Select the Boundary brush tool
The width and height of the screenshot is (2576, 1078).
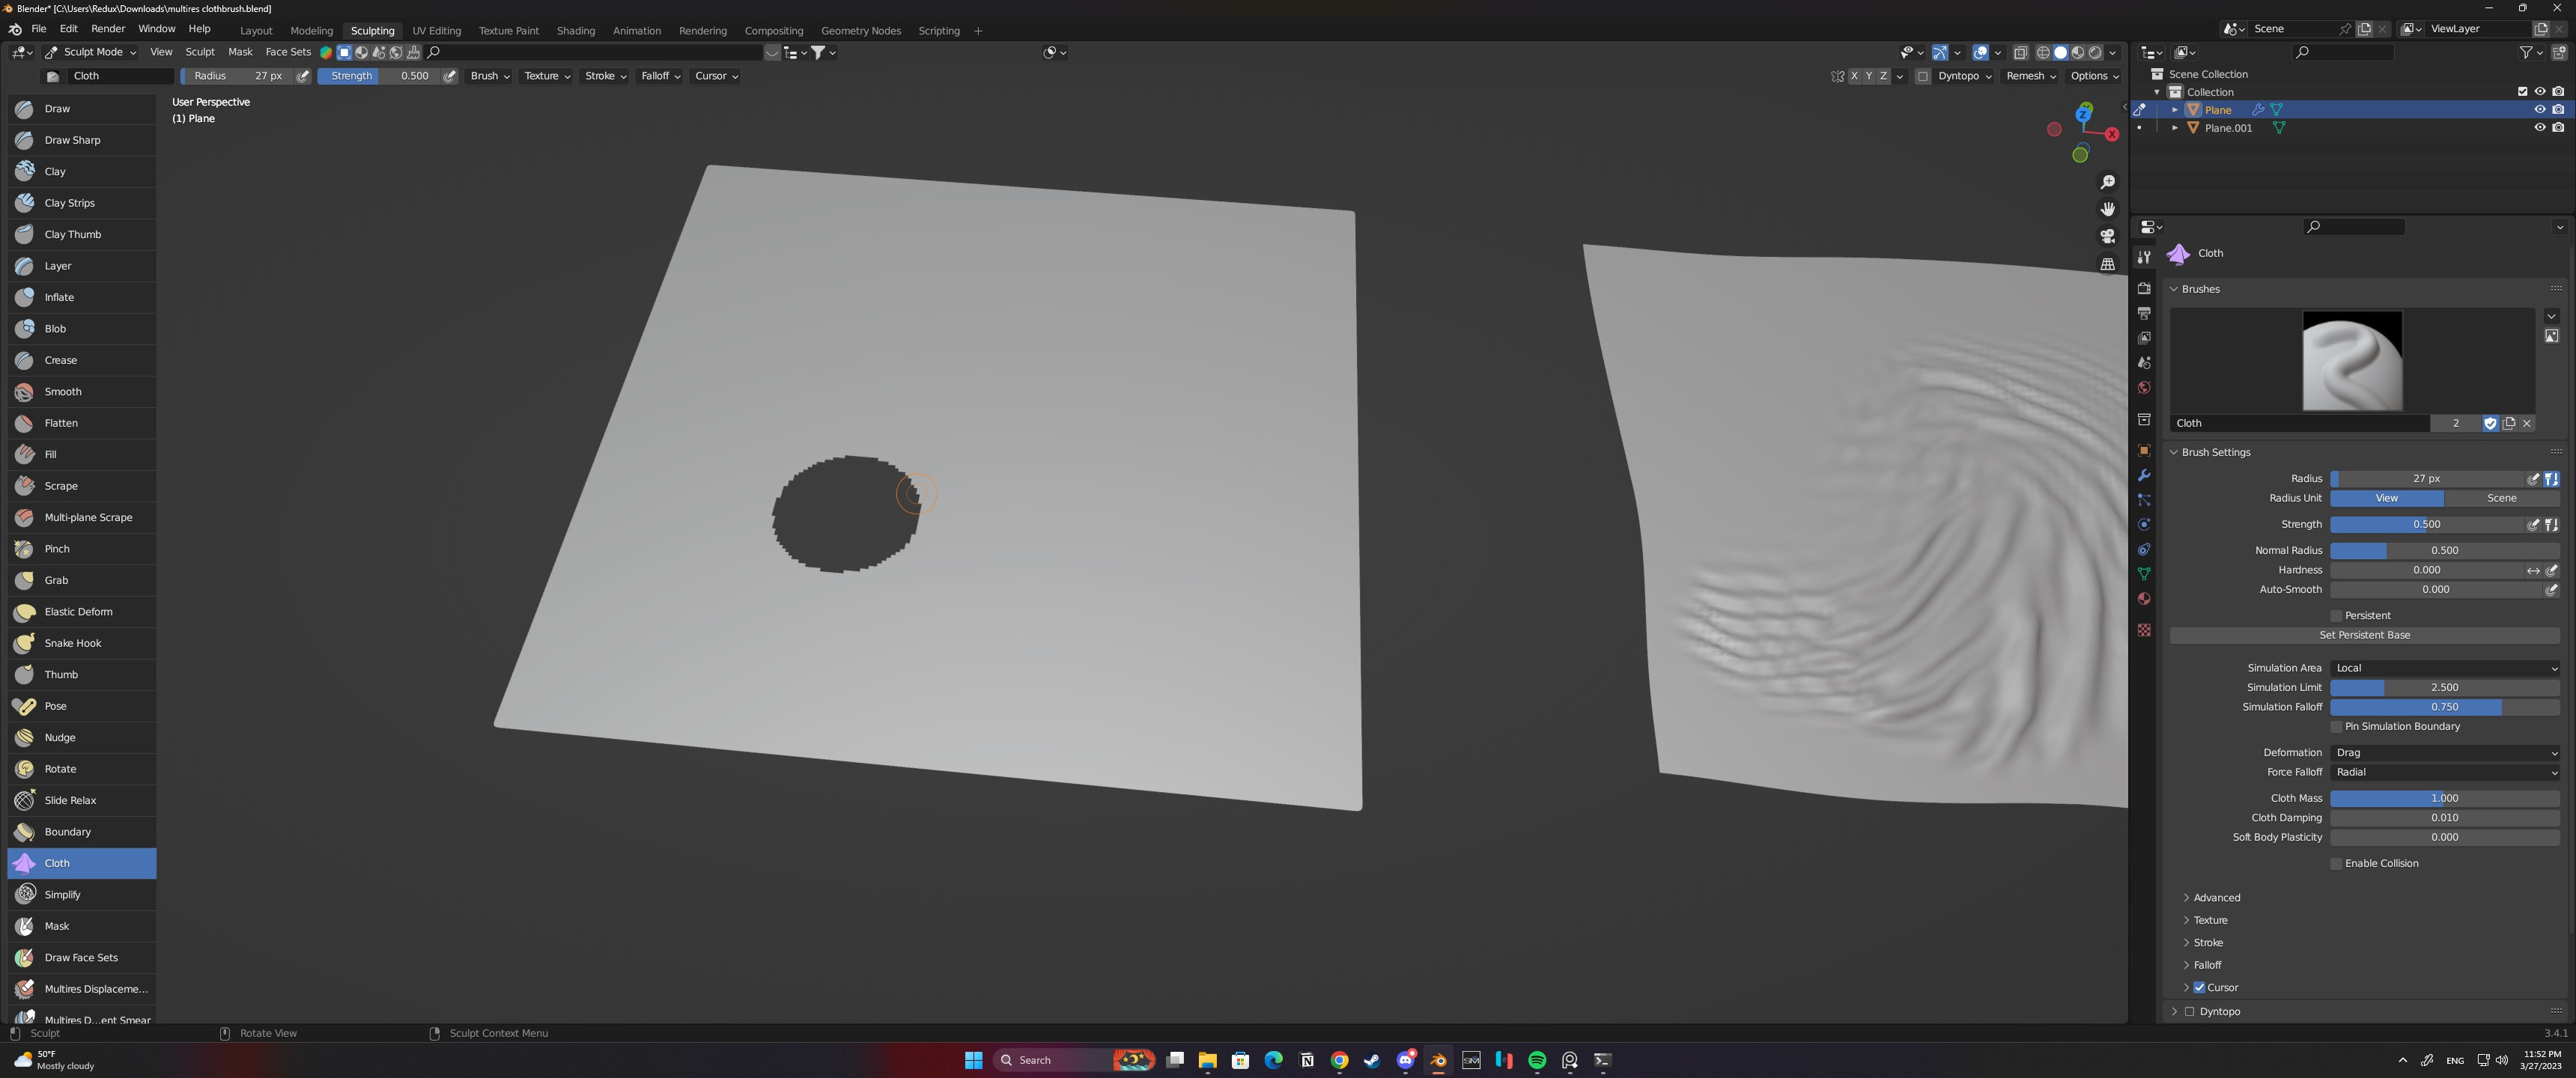(x=82, y=832)
